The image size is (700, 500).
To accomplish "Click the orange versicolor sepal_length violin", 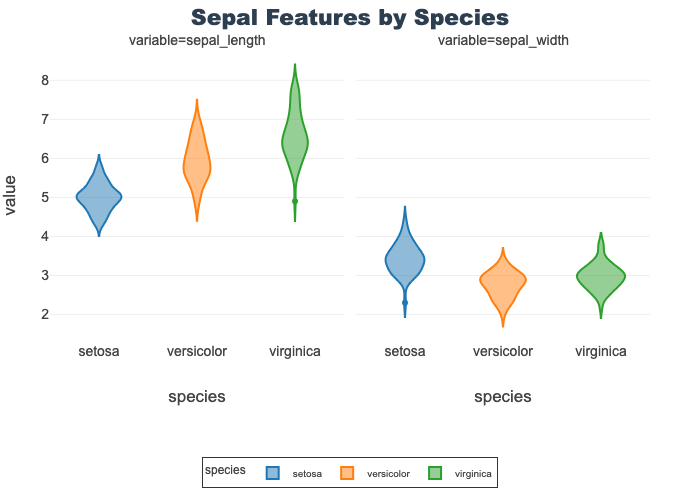I will [x=197, y=163].
